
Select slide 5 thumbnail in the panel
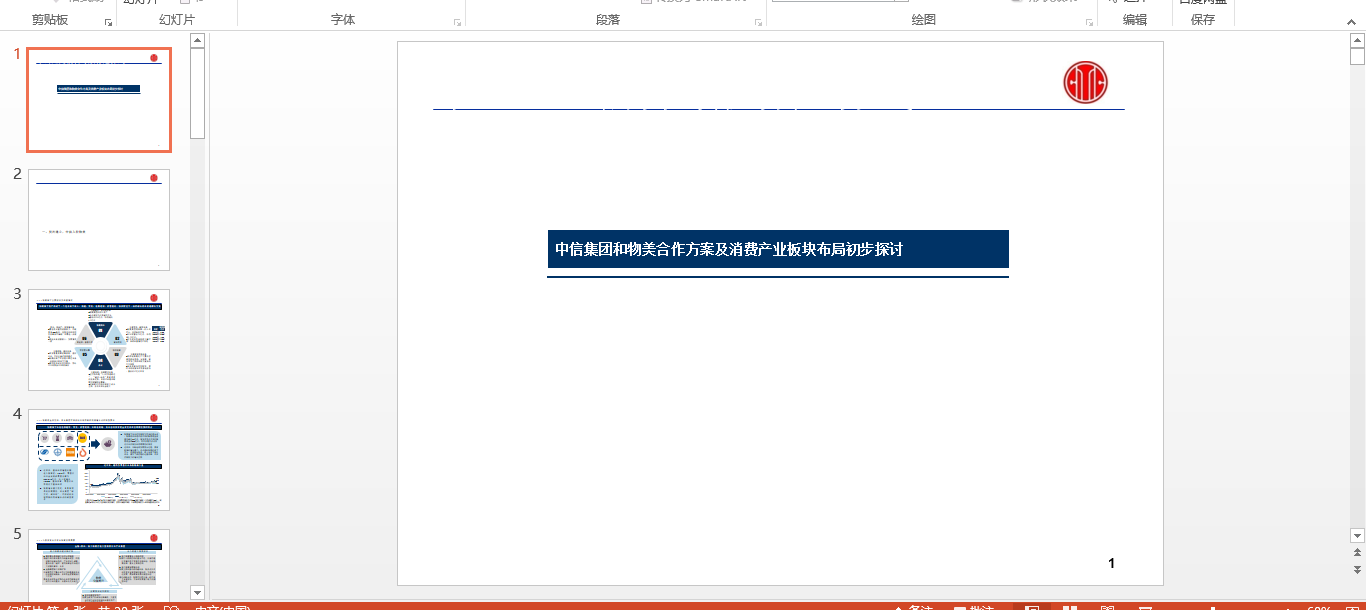[99, 564]
